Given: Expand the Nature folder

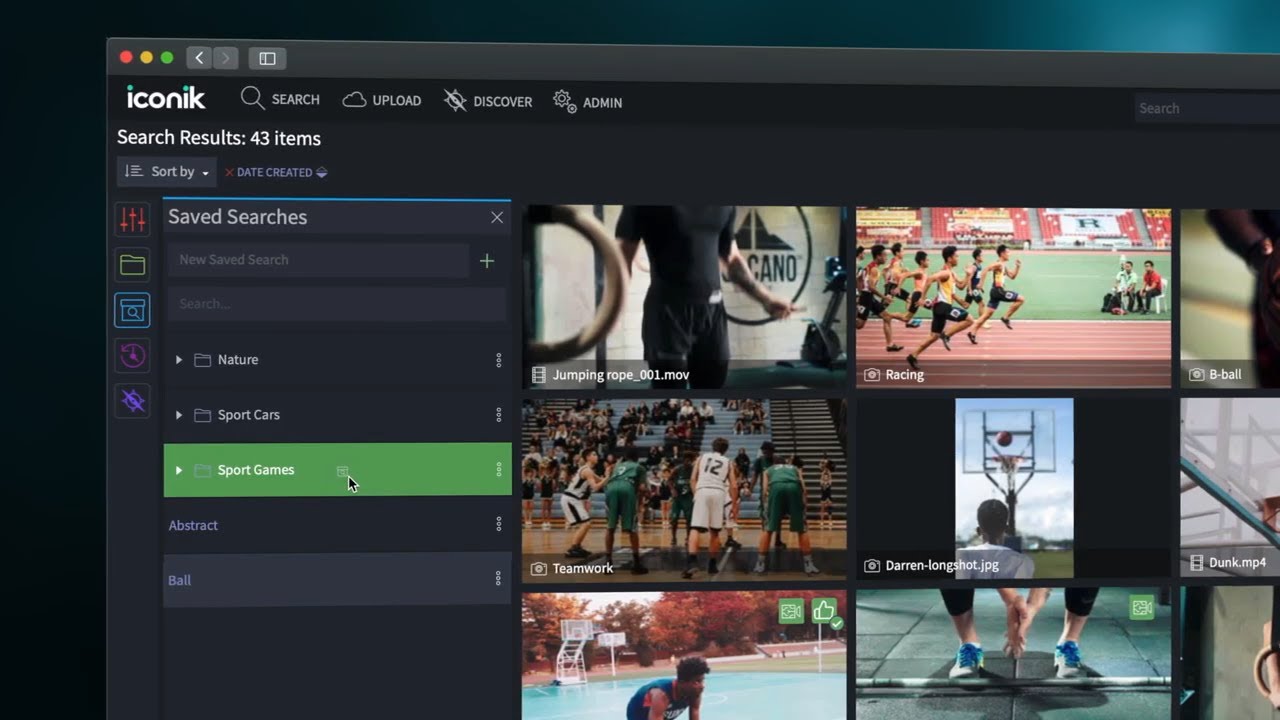Looking at the screenshot, I should 179,359.
